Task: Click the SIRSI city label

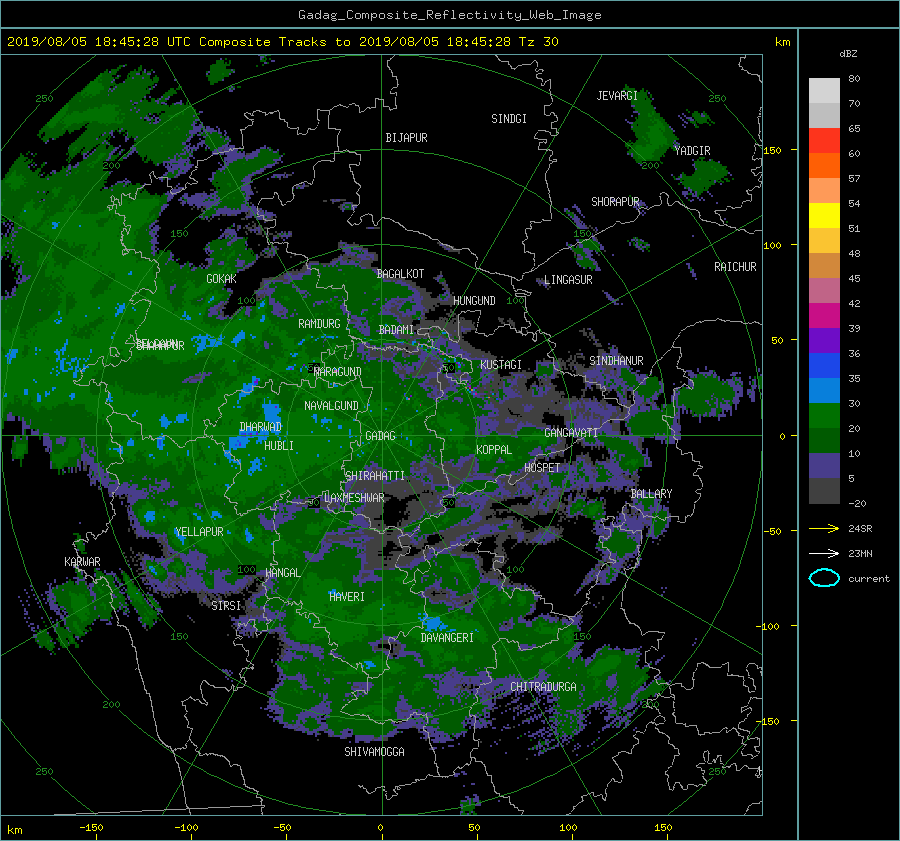Action: pos(226,606)
